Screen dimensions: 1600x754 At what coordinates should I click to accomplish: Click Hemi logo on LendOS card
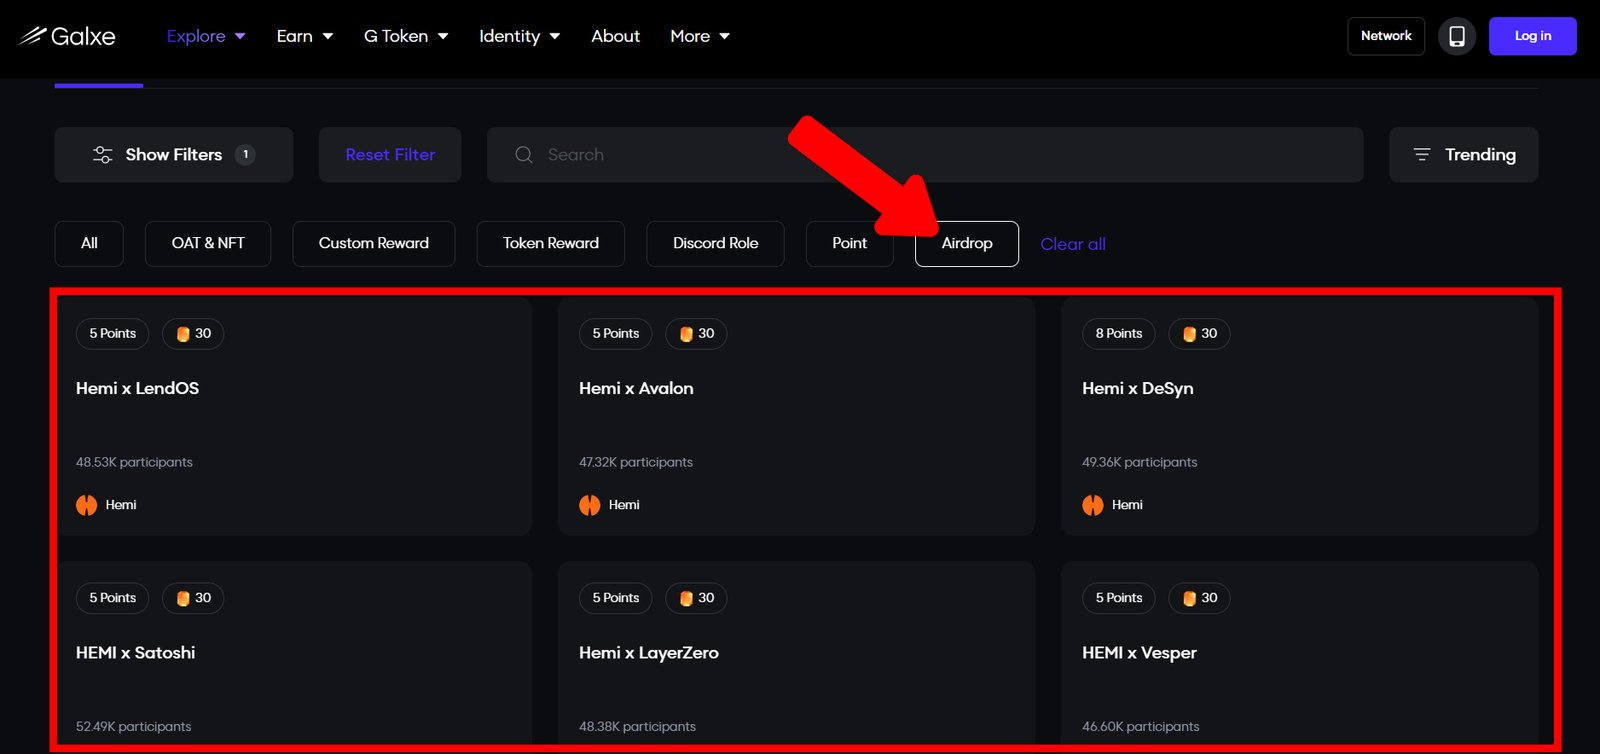coord(87,505)
